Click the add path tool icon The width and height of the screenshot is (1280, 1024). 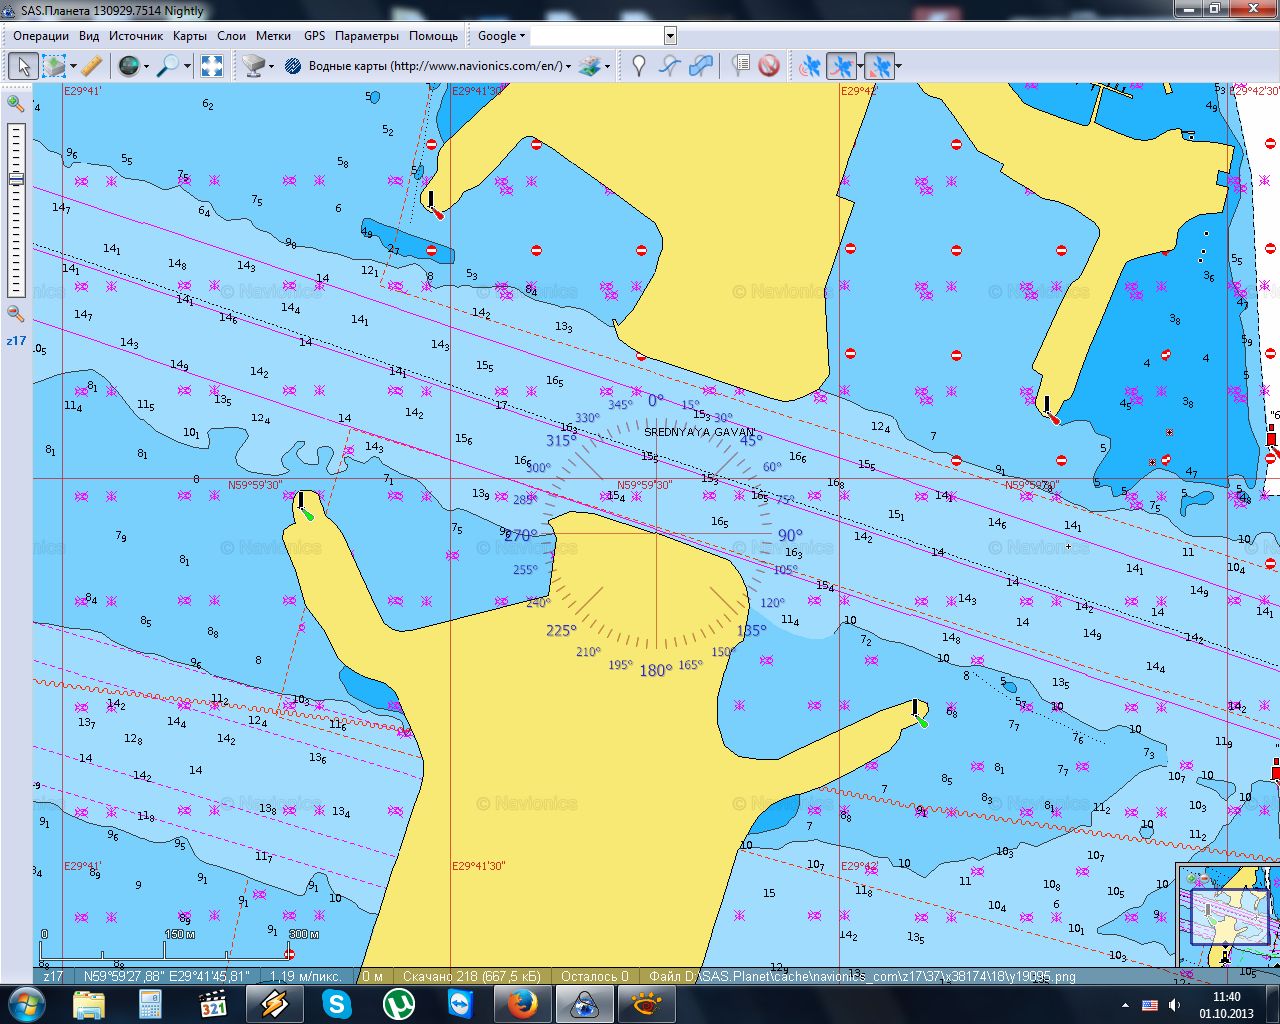(x=670, y=66)
